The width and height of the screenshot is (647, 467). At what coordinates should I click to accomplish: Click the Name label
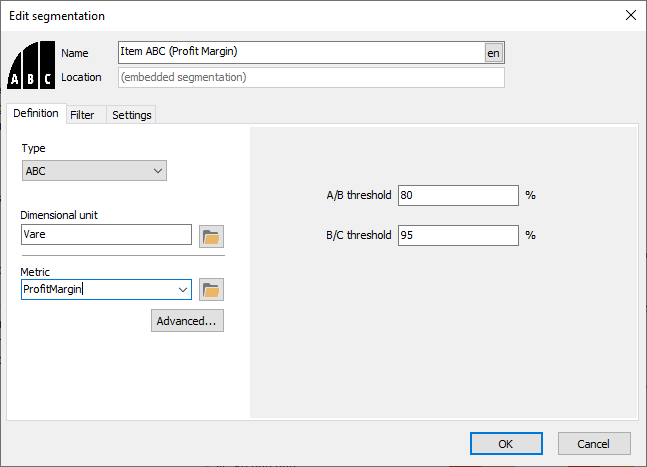(x=75, y=53)
